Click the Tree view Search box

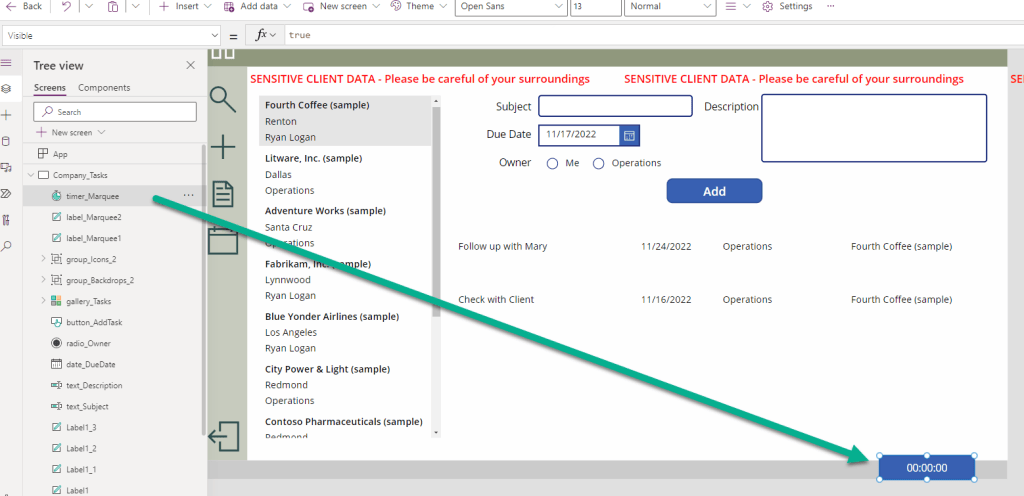click(115, 112)
